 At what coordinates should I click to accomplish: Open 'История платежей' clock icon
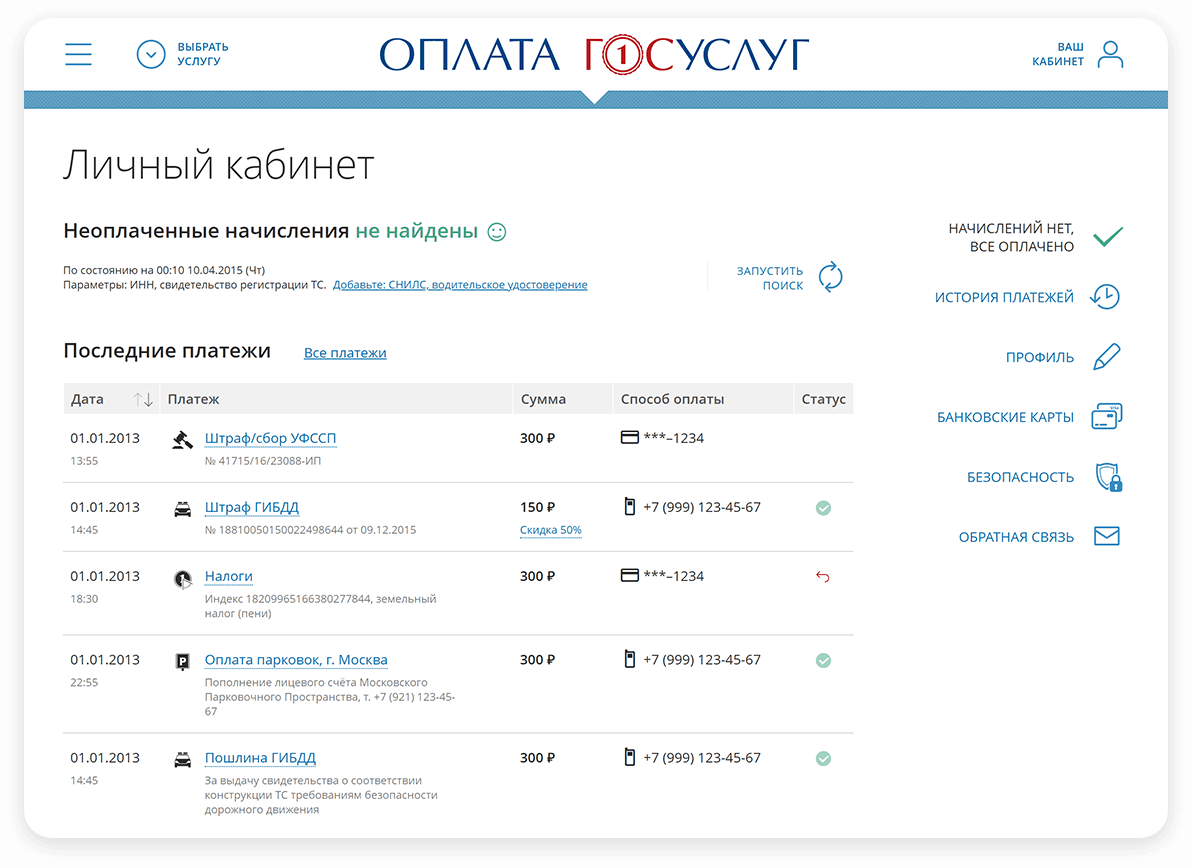pyautogui.click(x=1105, y=297)
